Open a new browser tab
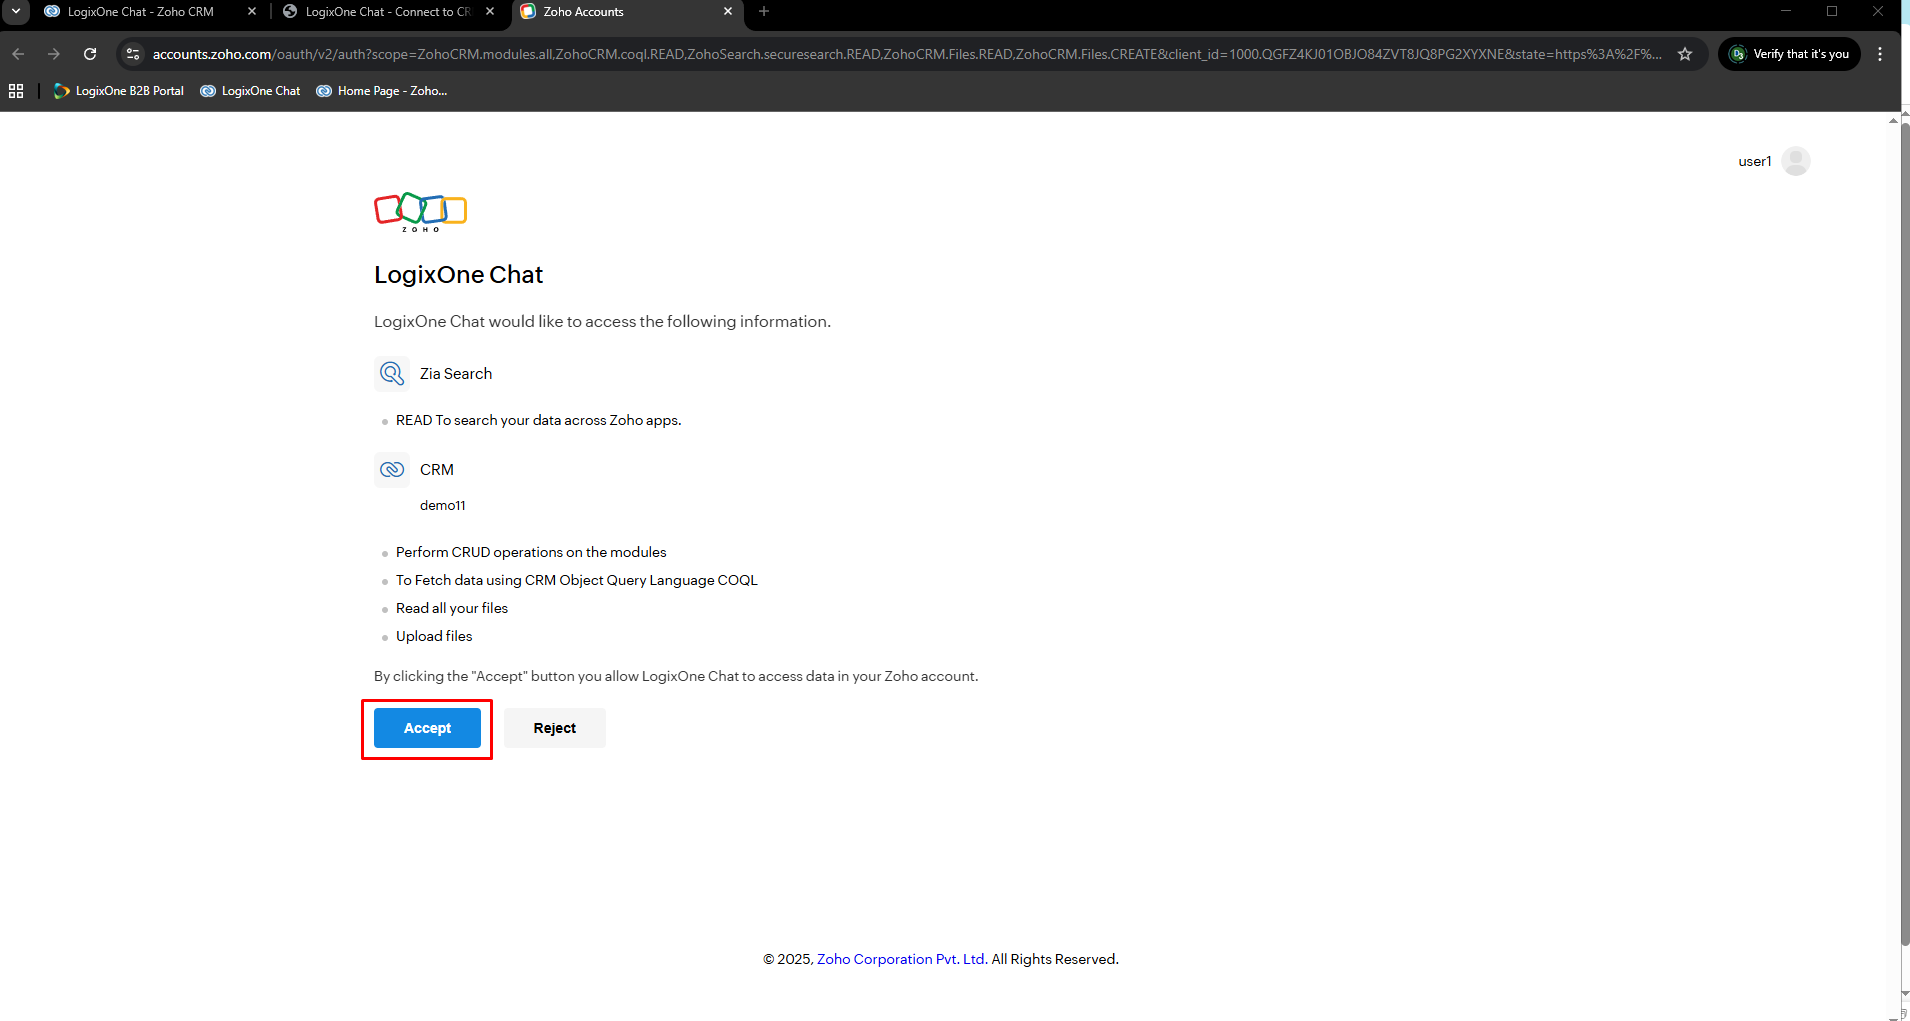Image resolution: width=1910 pixels, height=1021 pixels. point(764,12)
